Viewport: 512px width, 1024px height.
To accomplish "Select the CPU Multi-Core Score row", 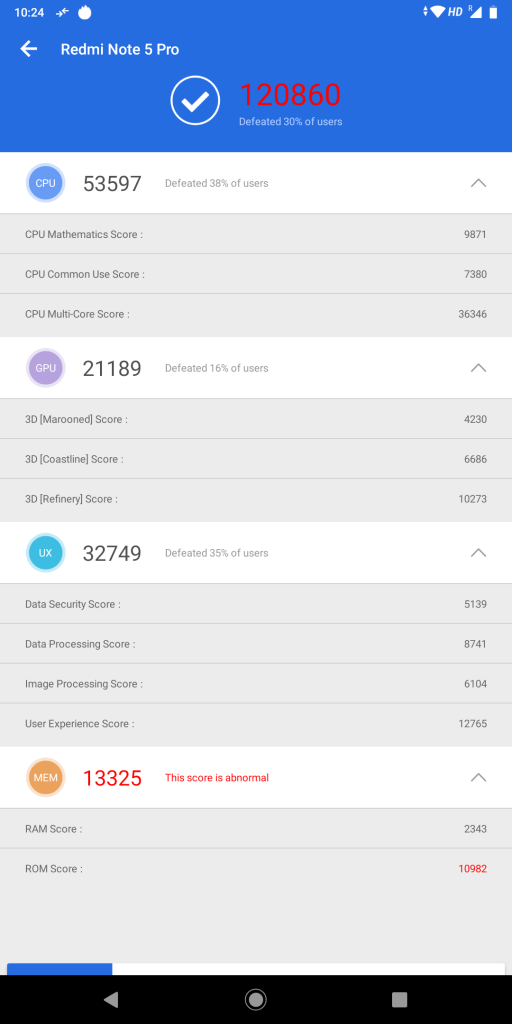I will pyautogui.click(x=256, y=314).
